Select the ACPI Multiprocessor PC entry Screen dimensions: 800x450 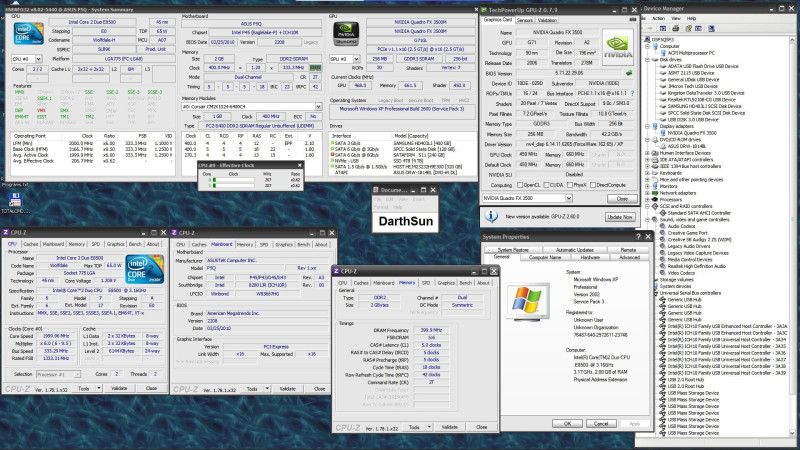click(691, 53)
